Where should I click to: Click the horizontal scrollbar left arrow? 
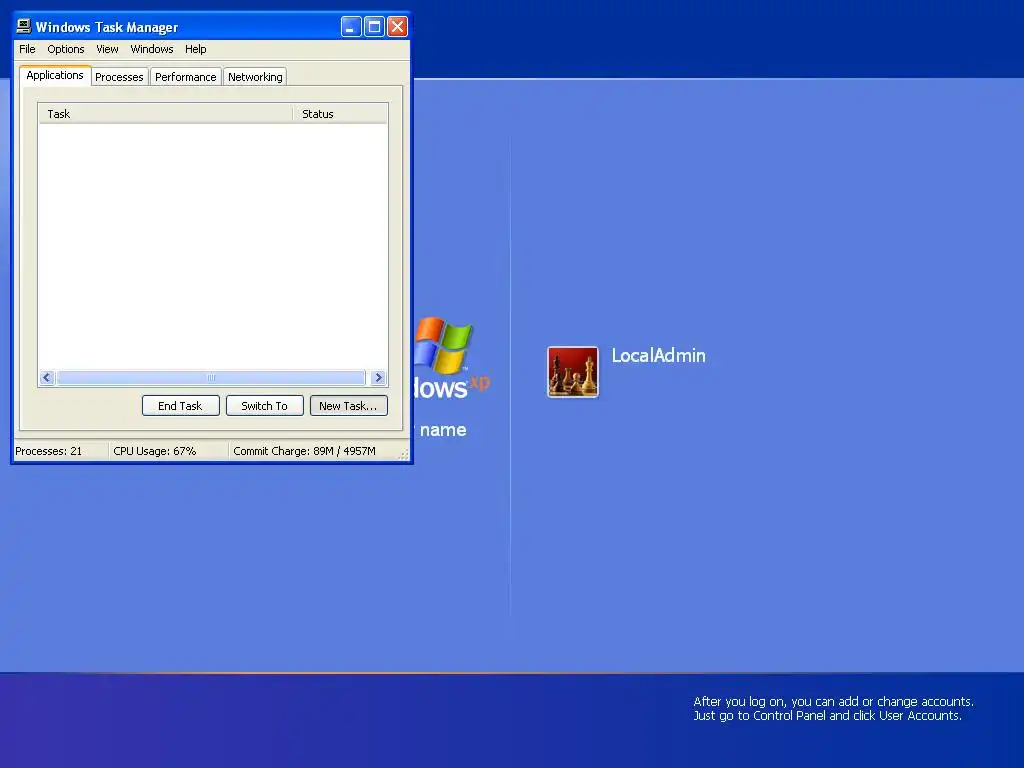click(x=47, y=377)
